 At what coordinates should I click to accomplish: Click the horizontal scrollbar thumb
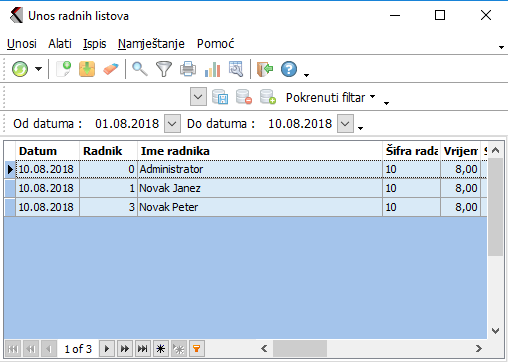(300, 349)
